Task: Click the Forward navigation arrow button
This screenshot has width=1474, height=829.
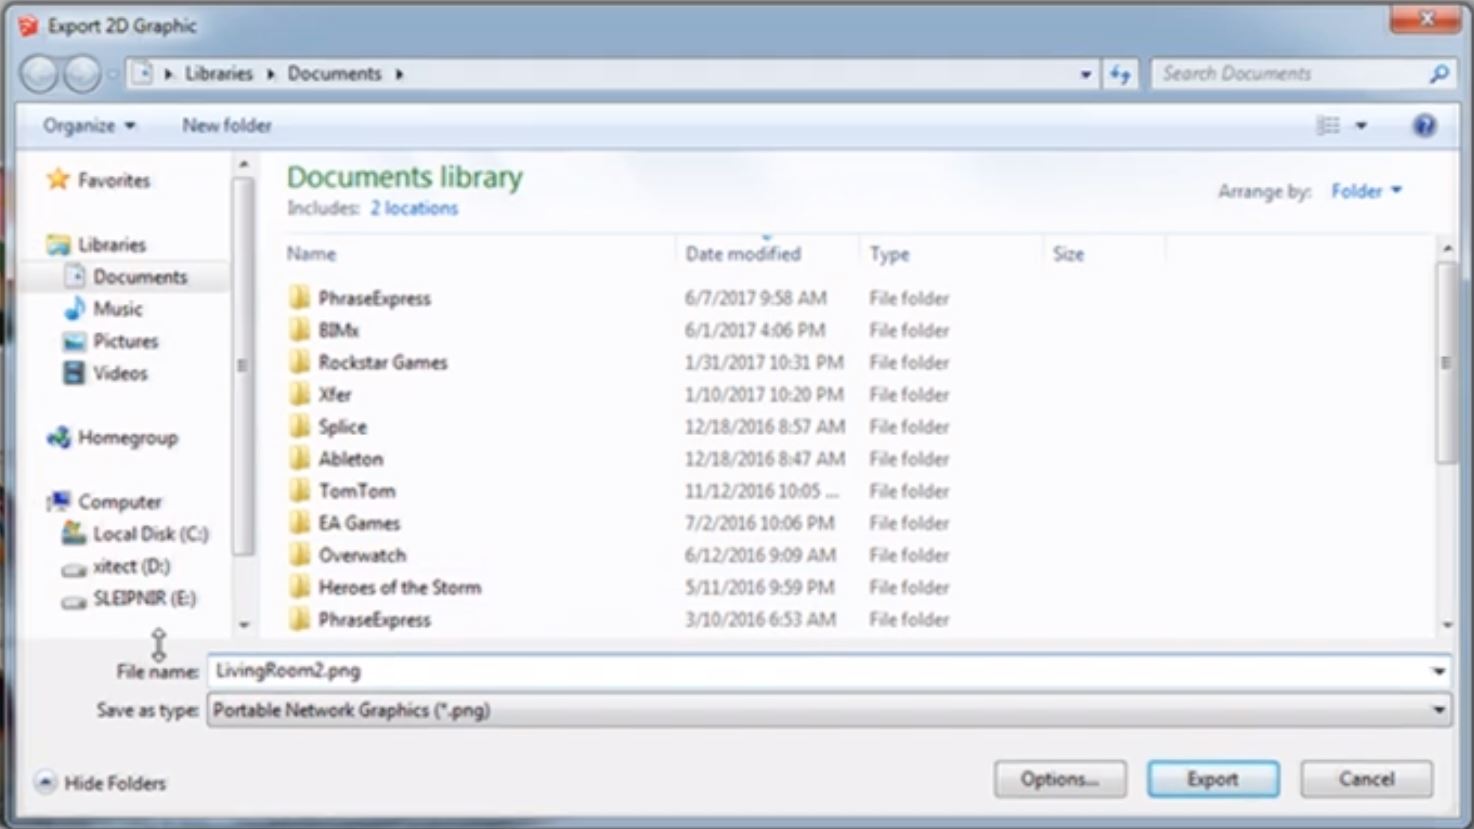Action: click(82, 74)
